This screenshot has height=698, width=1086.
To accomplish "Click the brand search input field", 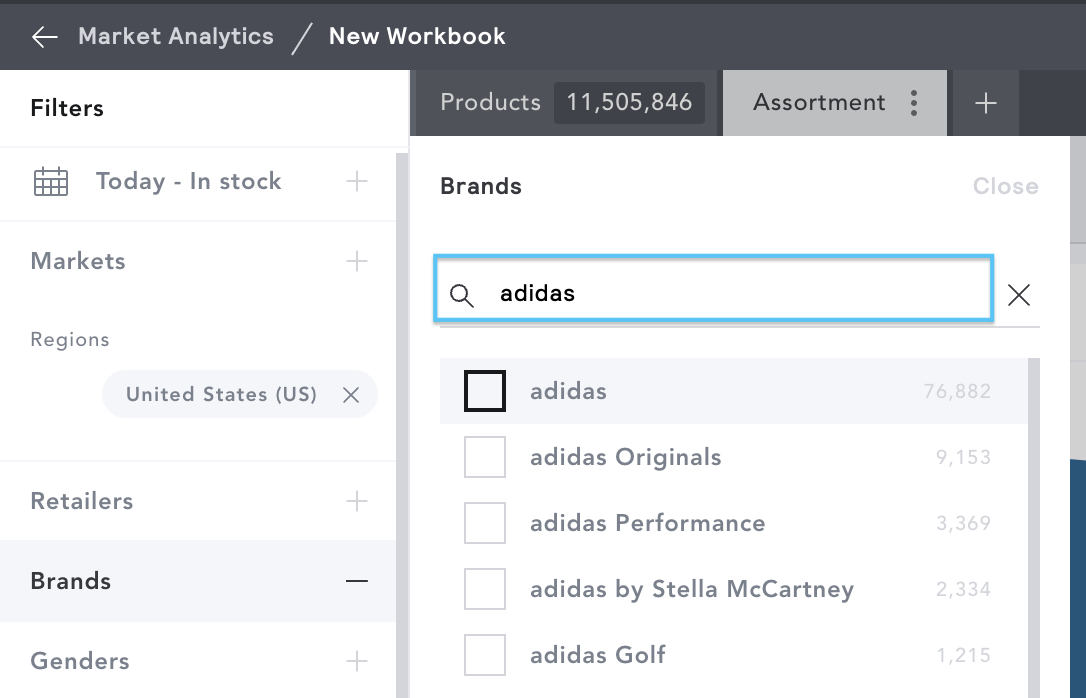I will 714,288.
